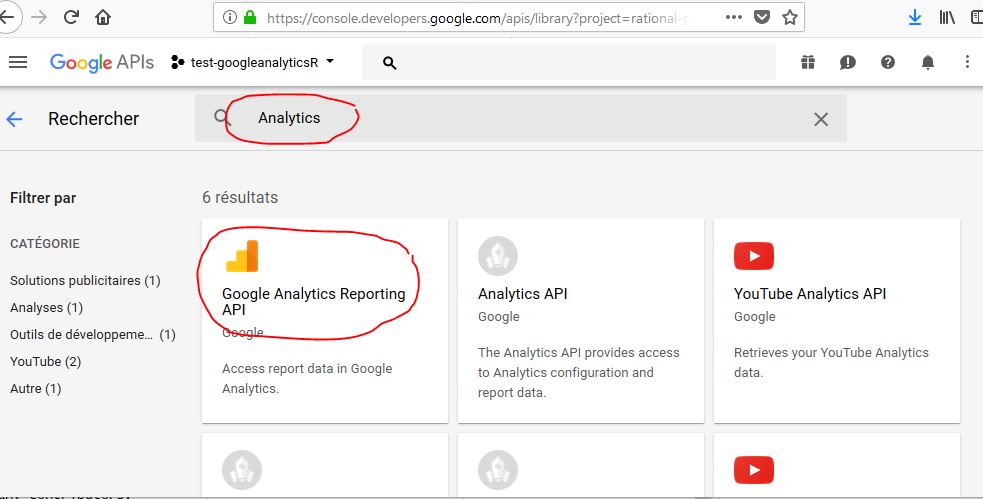The height and width of the screenshot is (499, 983).
Task: Open the console vertical three-dot settings menu
Action: (x=967, y=62)
